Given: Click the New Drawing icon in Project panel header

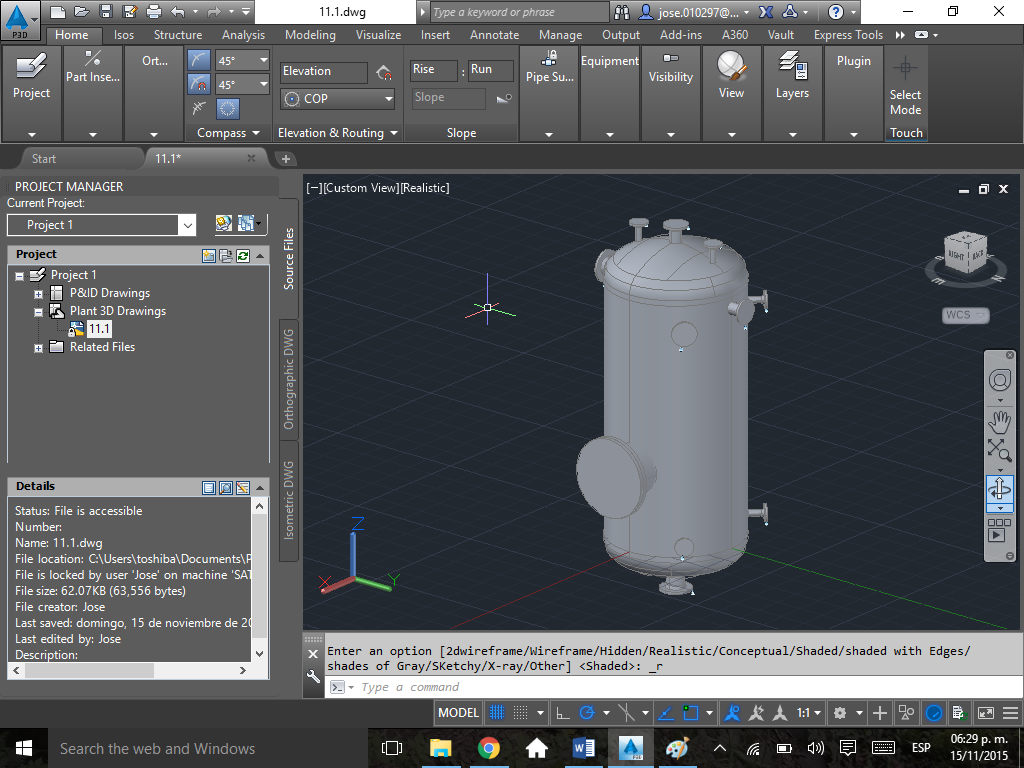Looking at the screenshot, I should [209, 255].
